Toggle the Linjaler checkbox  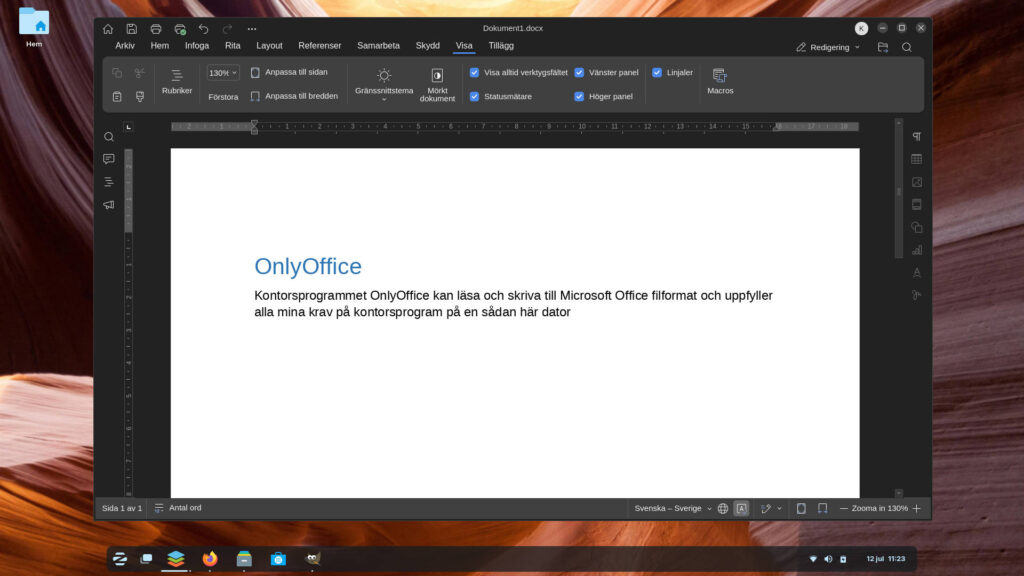tap(657, 72)
